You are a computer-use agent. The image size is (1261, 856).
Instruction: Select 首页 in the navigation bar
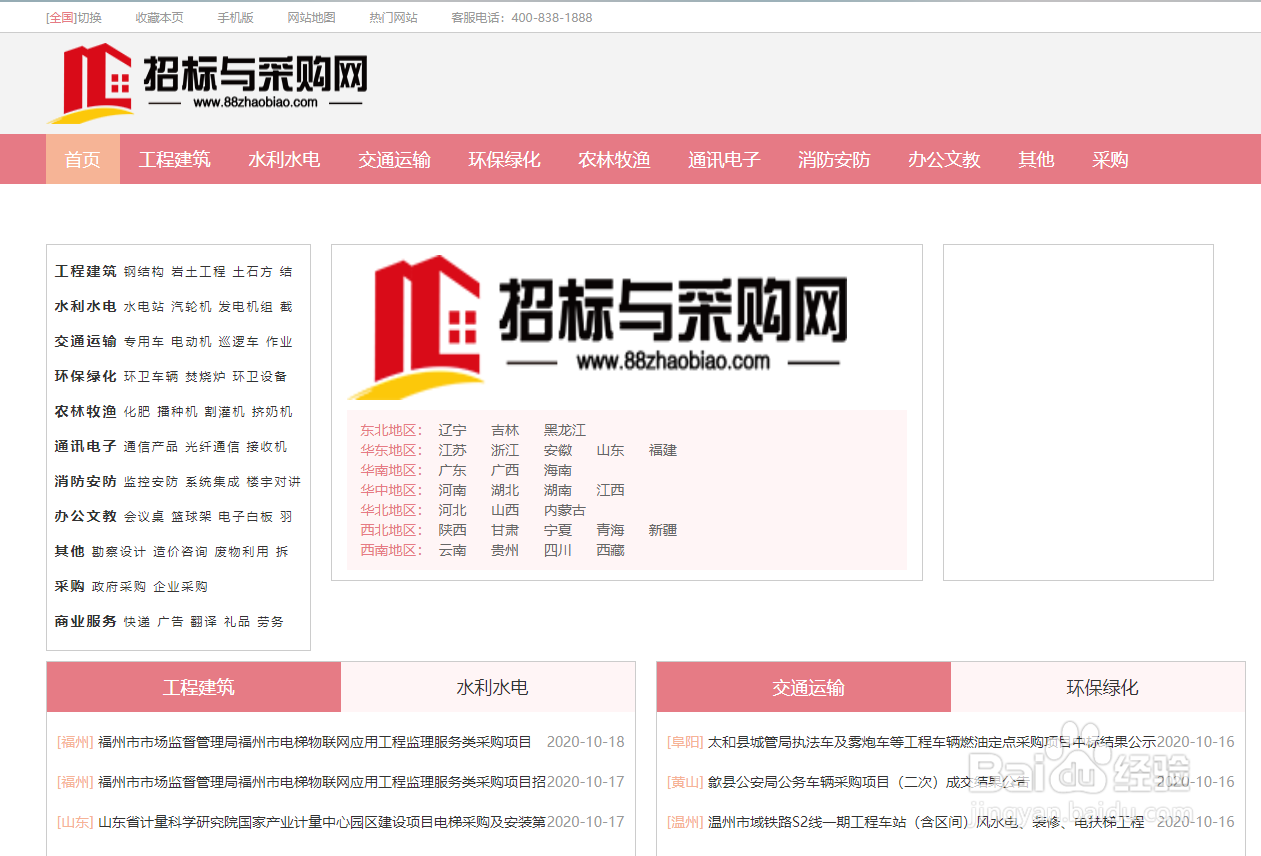point(83,159)
